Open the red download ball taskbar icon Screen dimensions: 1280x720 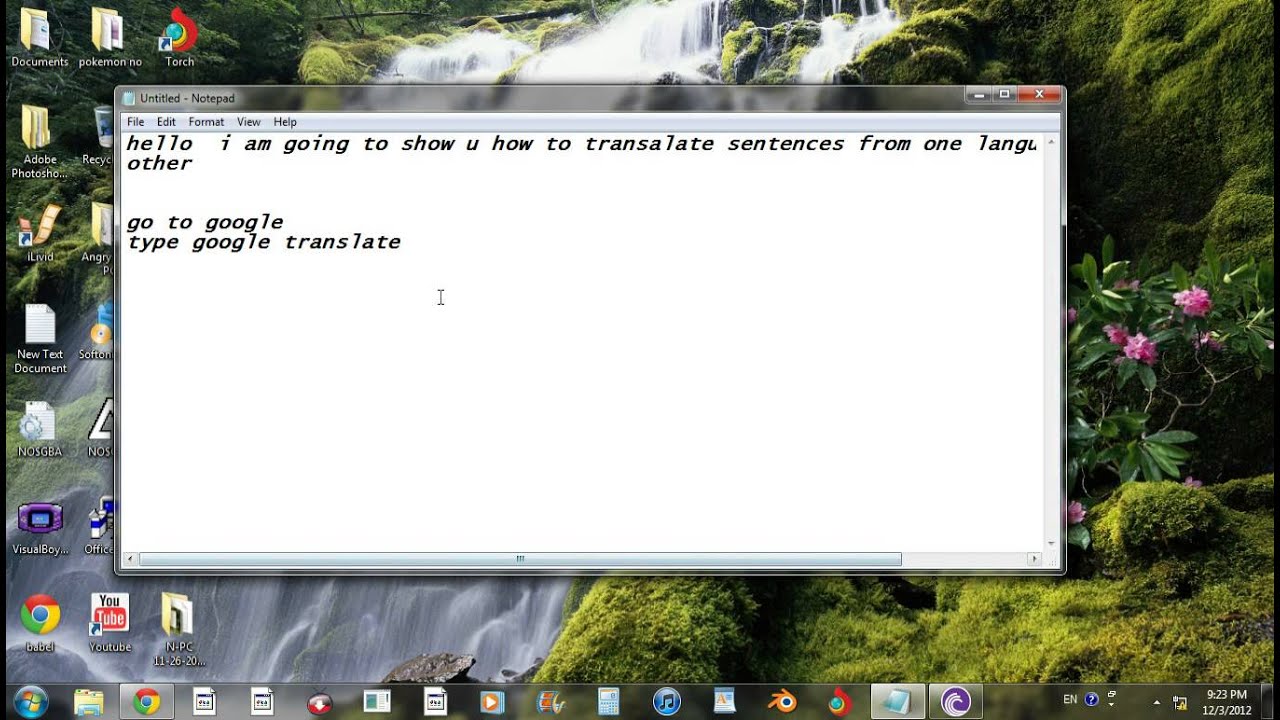coord(319,702)
